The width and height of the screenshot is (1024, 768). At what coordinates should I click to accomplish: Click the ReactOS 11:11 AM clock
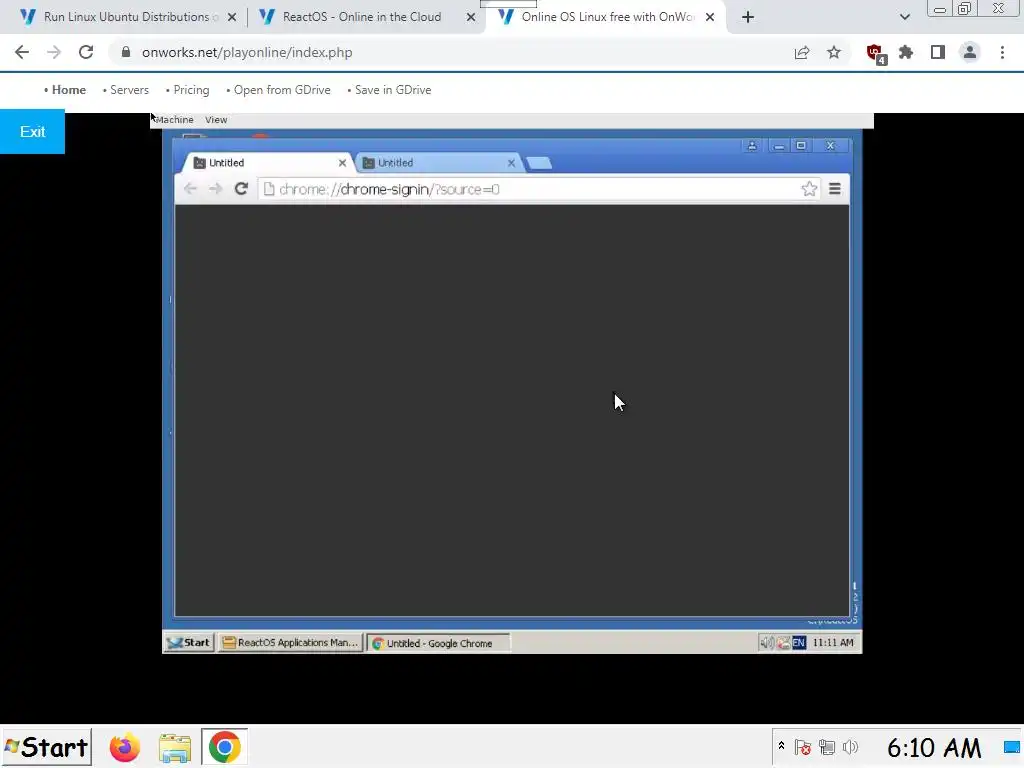click(833, 643)
